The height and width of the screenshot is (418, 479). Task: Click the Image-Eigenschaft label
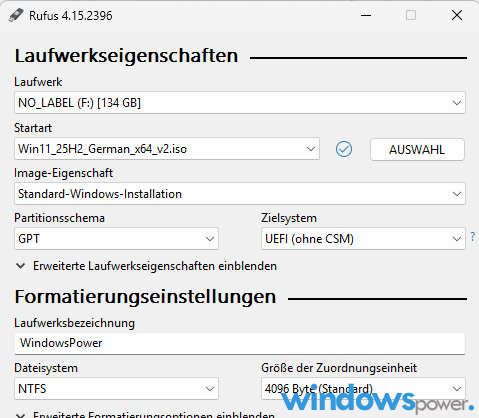[64, 173]
